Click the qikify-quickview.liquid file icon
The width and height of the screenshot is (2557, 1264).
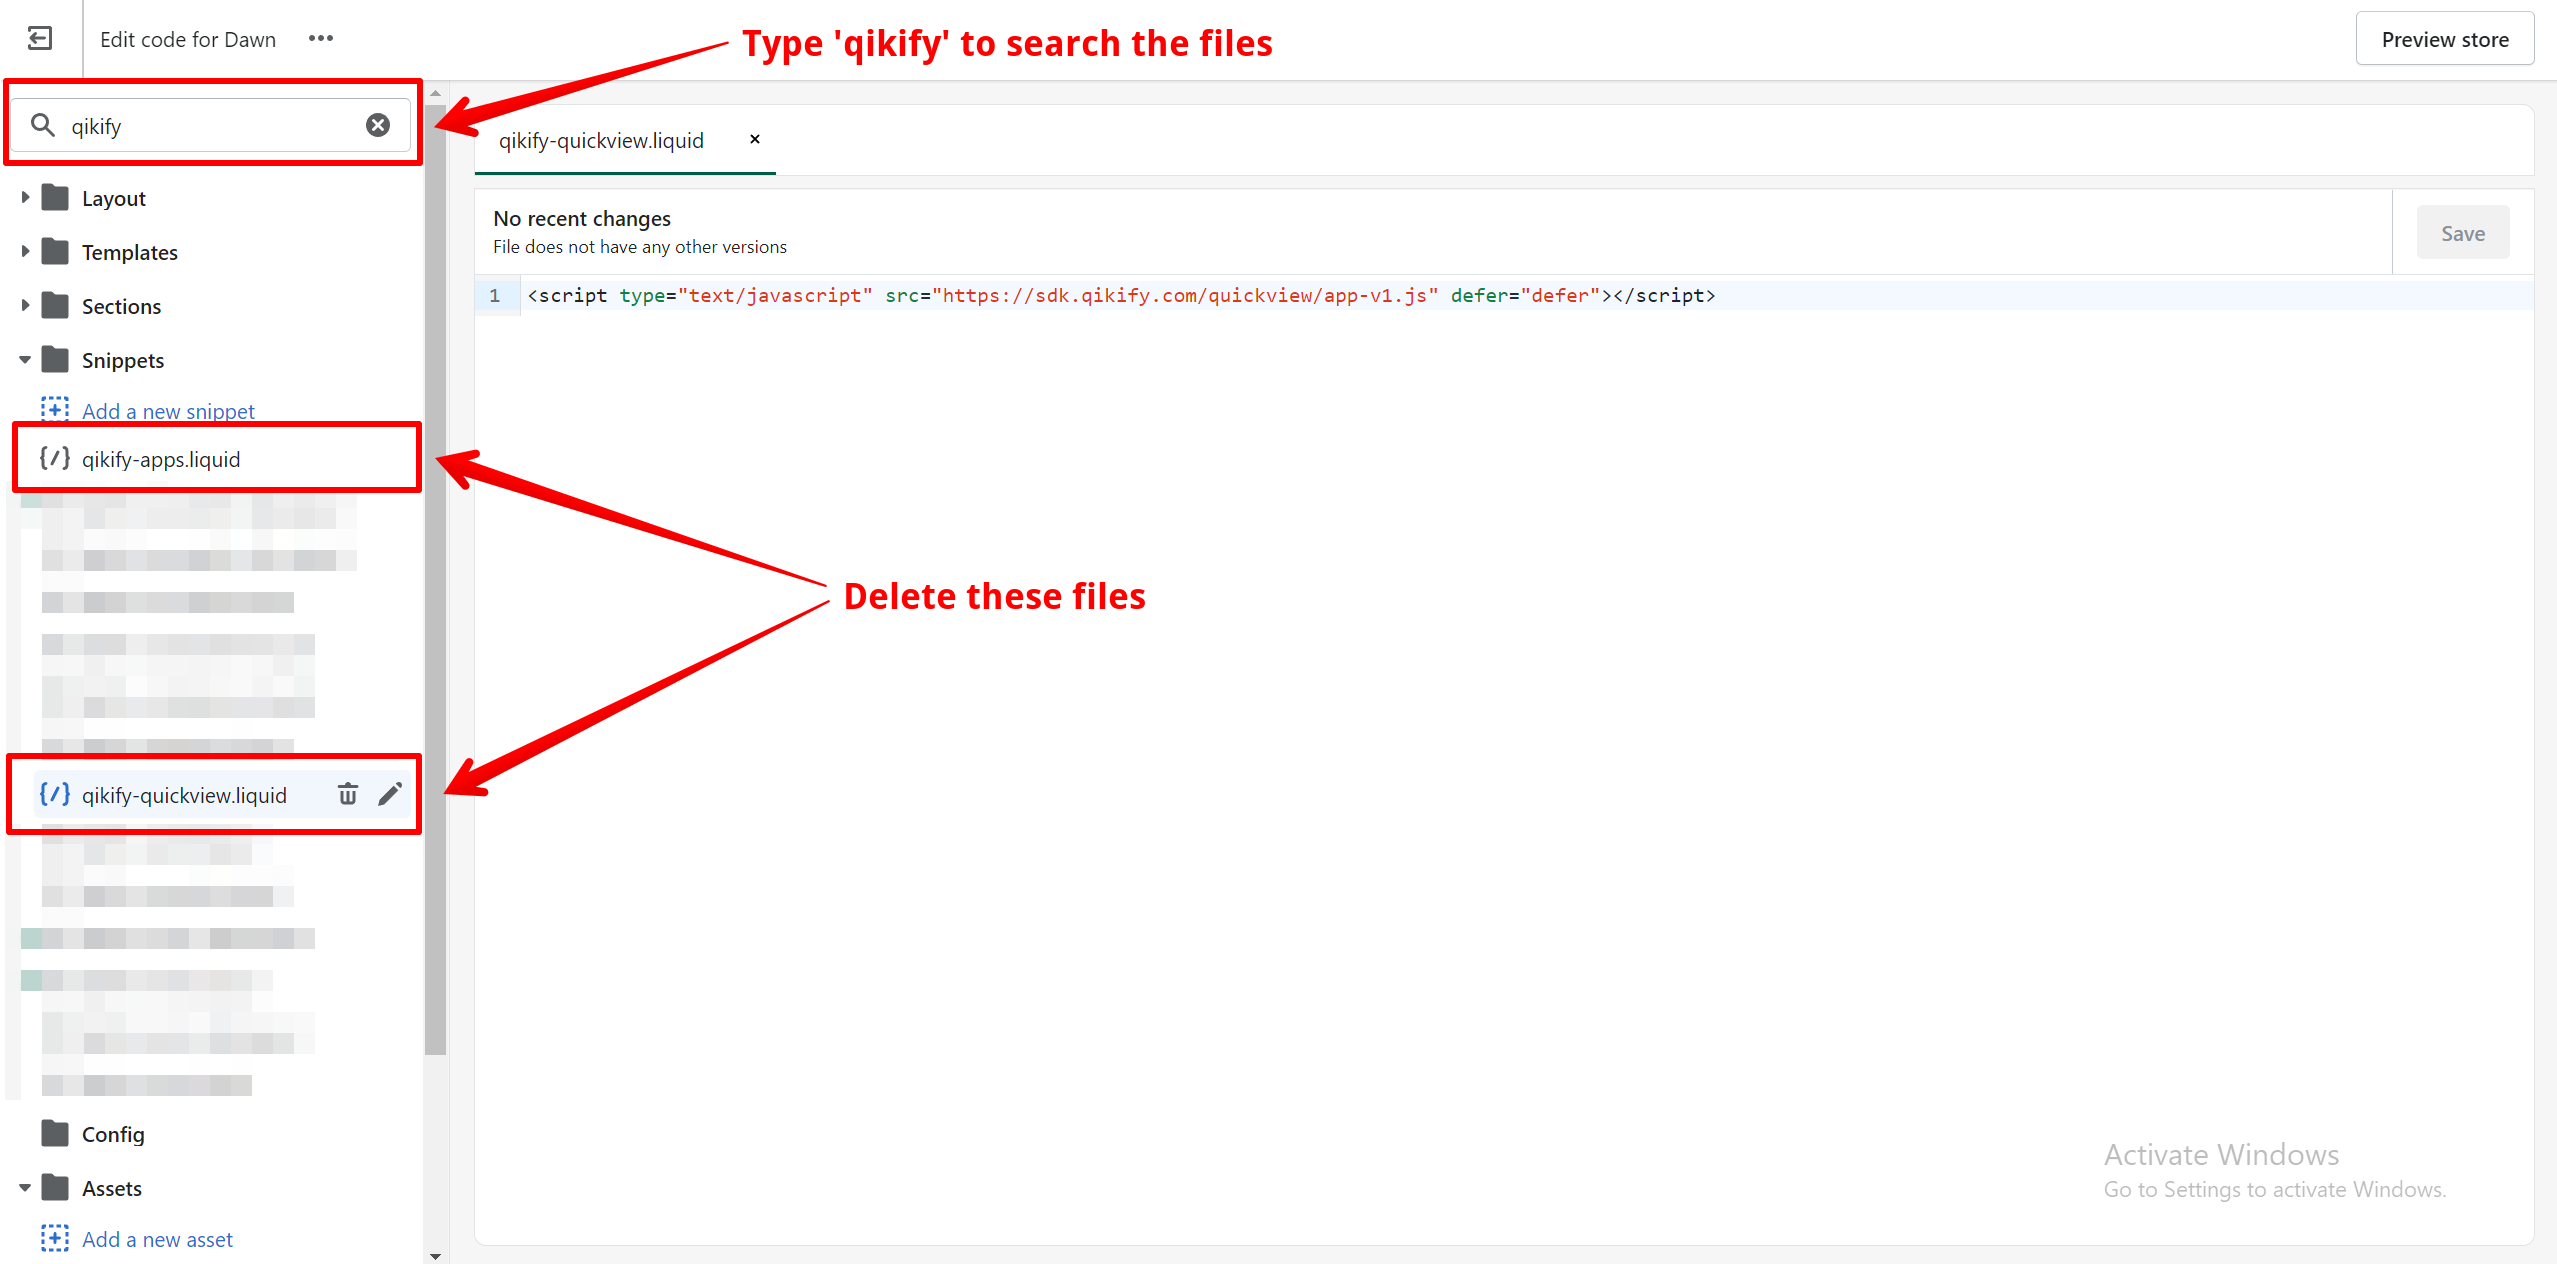tap(55, 795)
